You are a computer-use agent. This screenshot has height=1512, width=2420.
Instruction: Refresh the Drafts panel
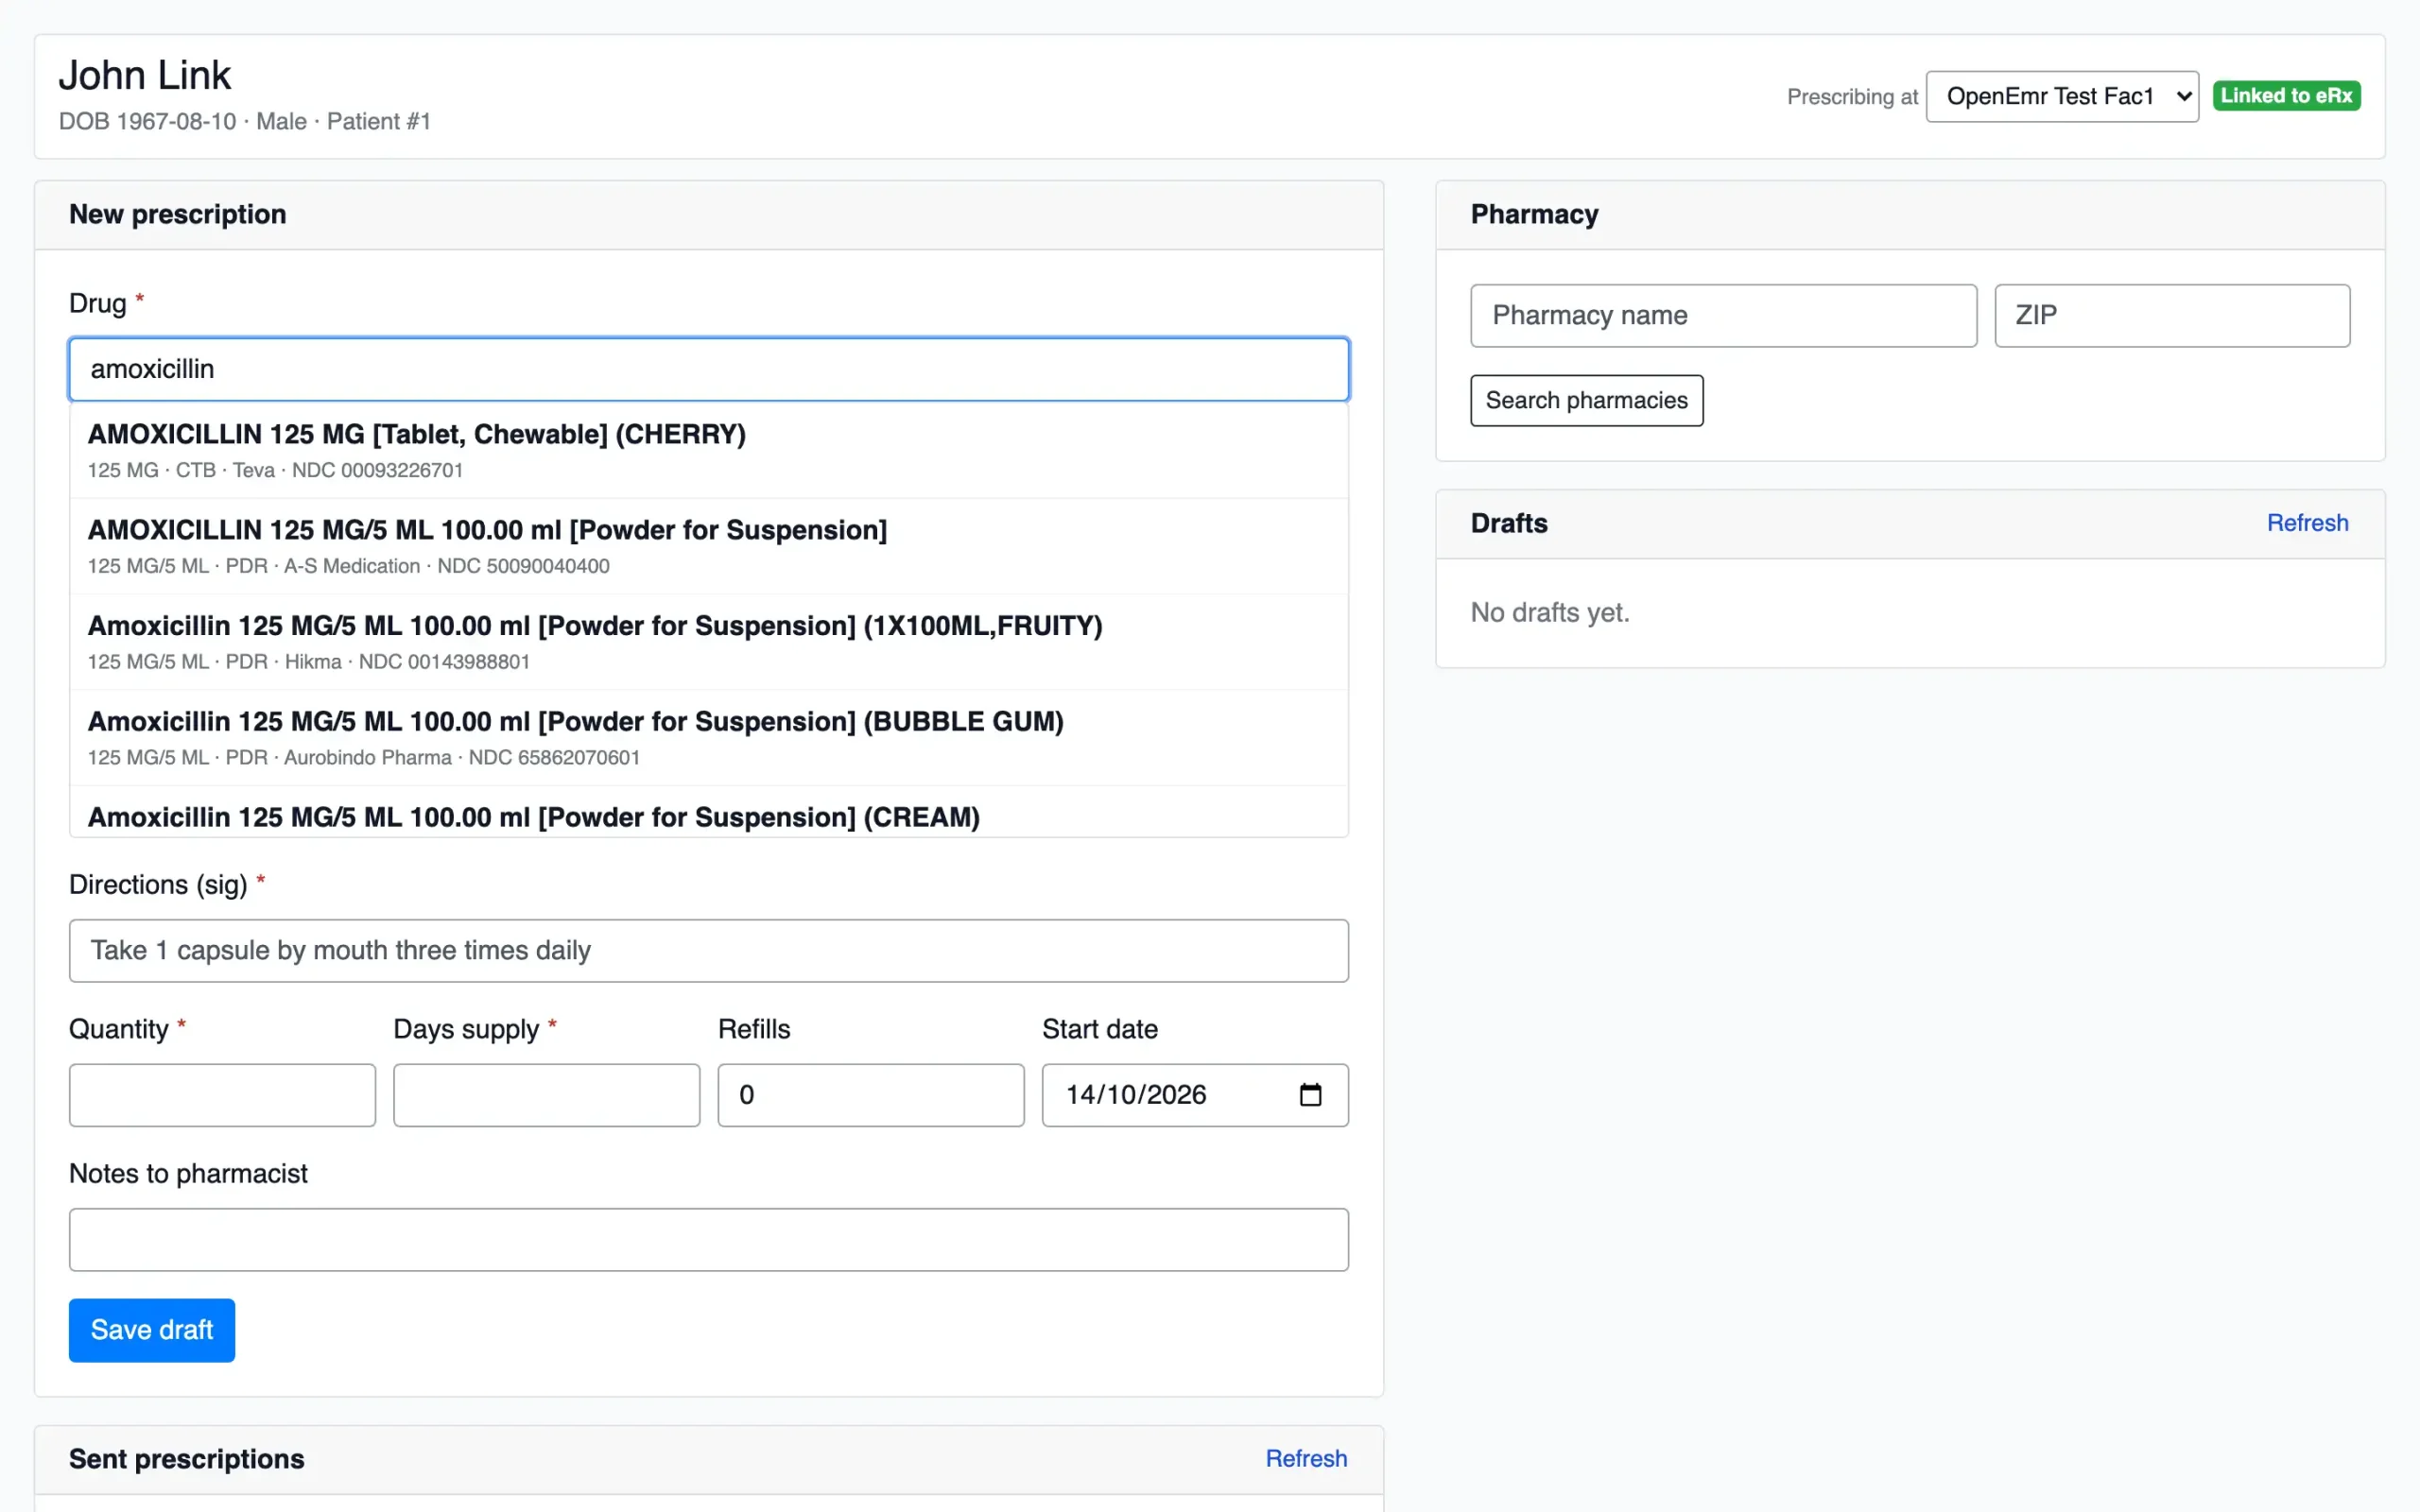pyautogui.click(x=2307, y=523)
